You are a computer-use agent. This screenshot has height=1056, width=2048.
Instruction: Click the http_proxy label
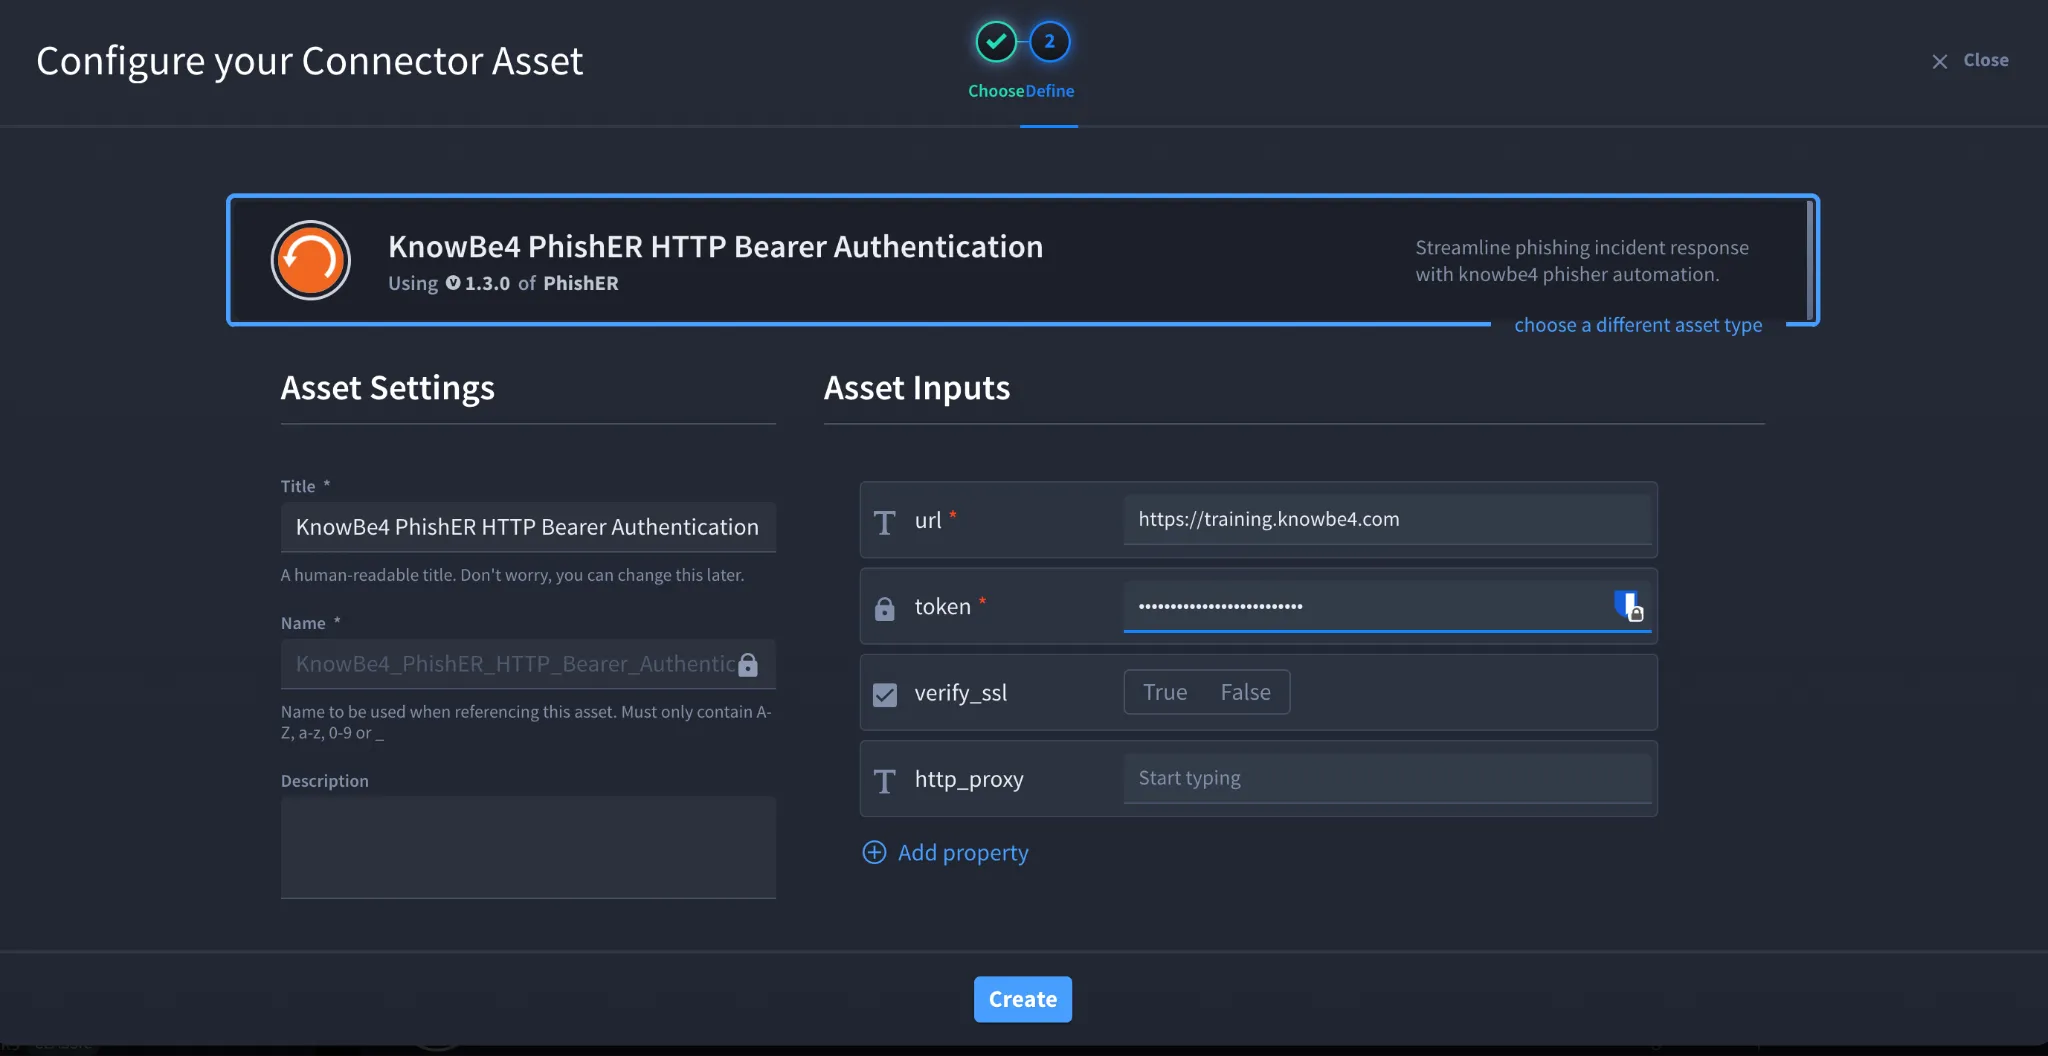point(969,779)
